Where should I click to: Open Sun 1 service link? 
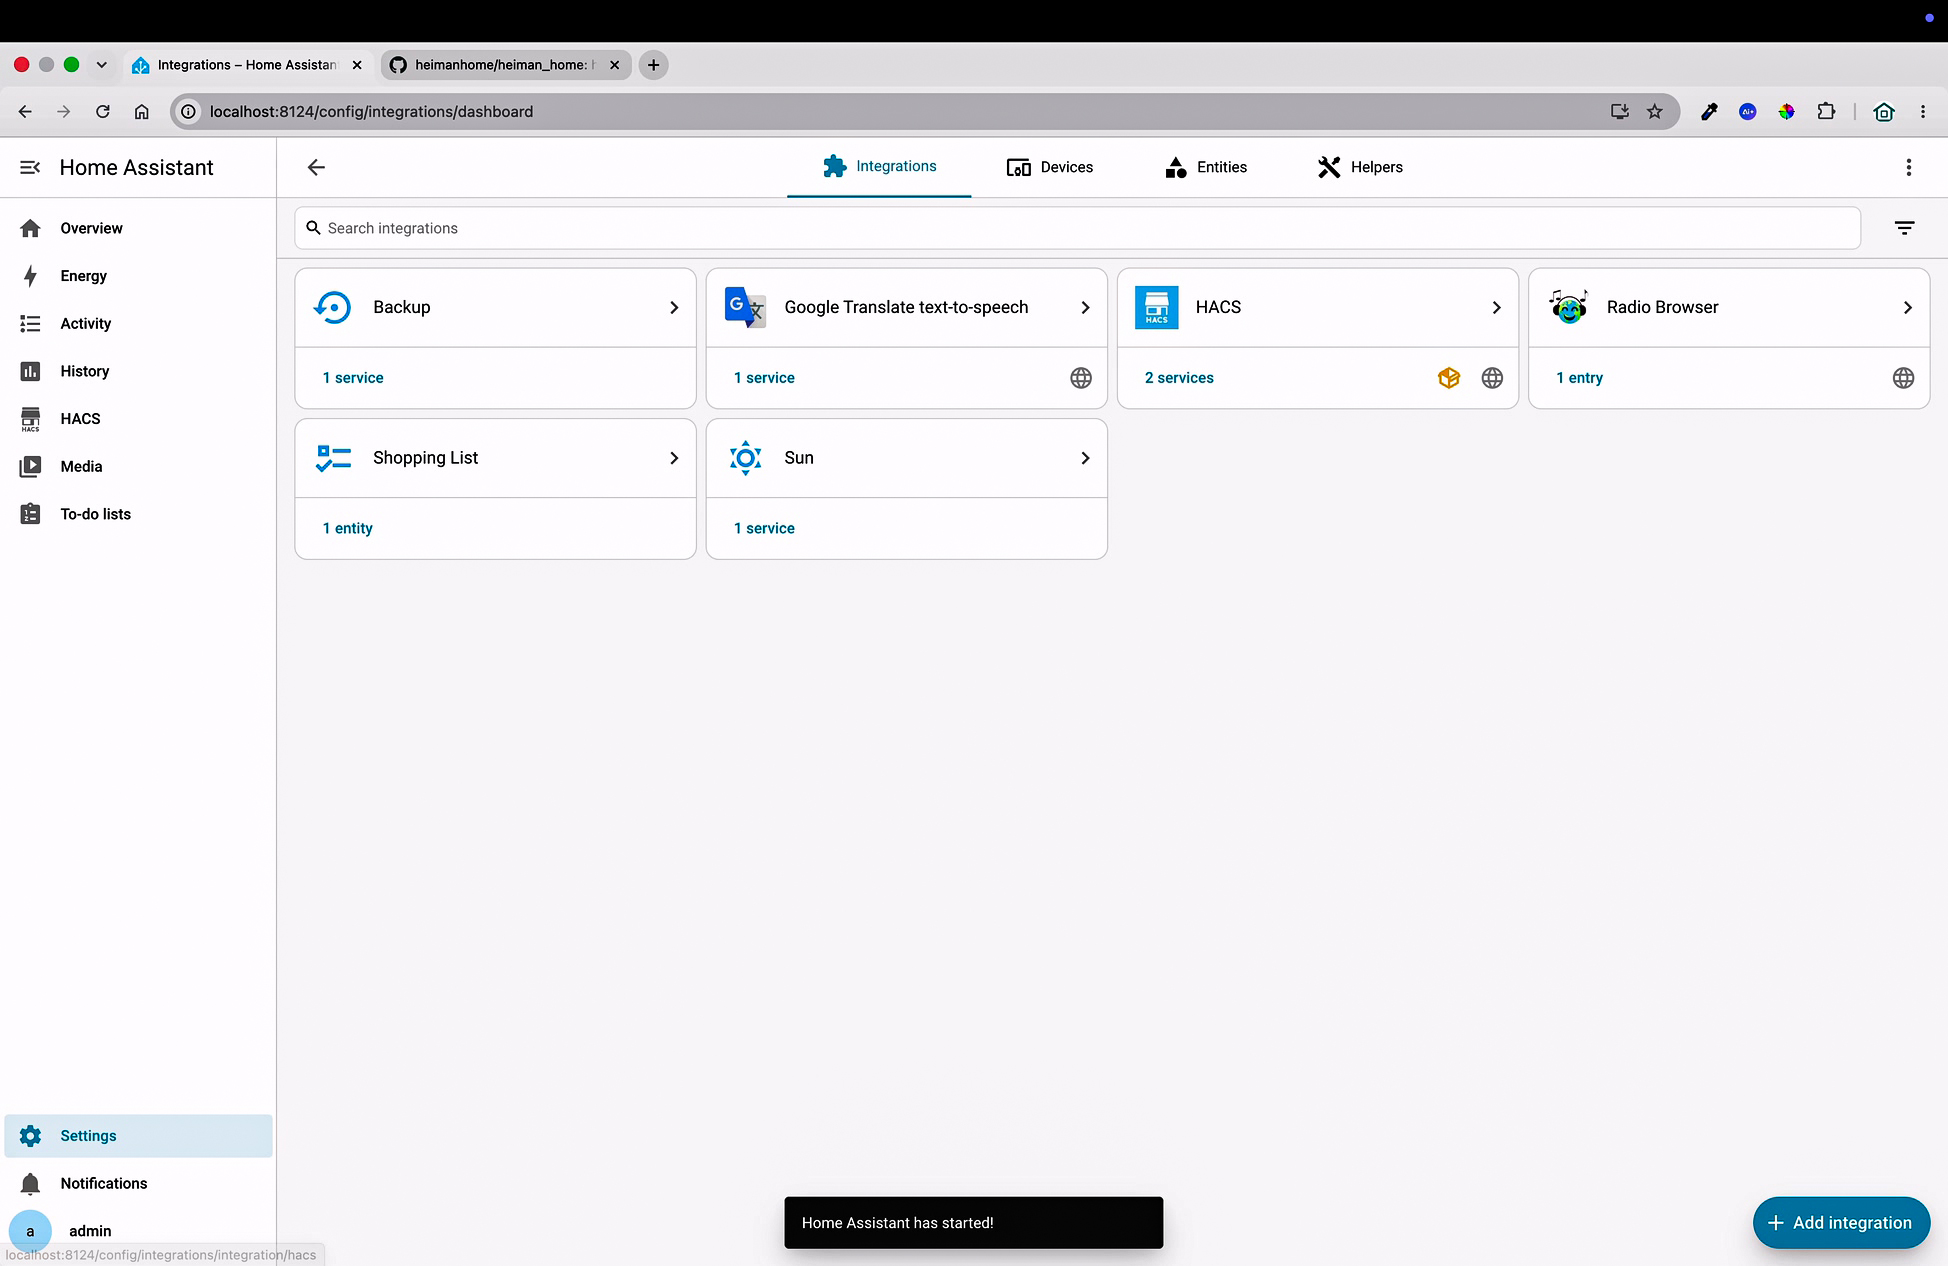(764, 528)
